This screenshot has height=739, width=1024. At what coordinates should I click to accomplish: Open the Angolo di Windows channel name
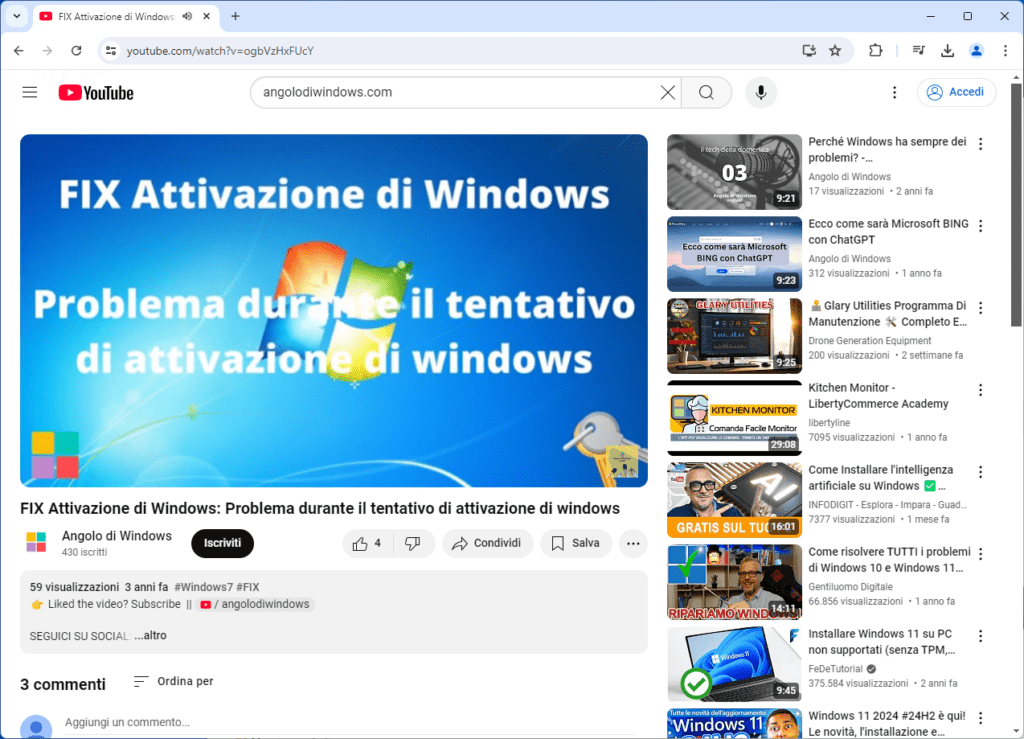(117, 536)
